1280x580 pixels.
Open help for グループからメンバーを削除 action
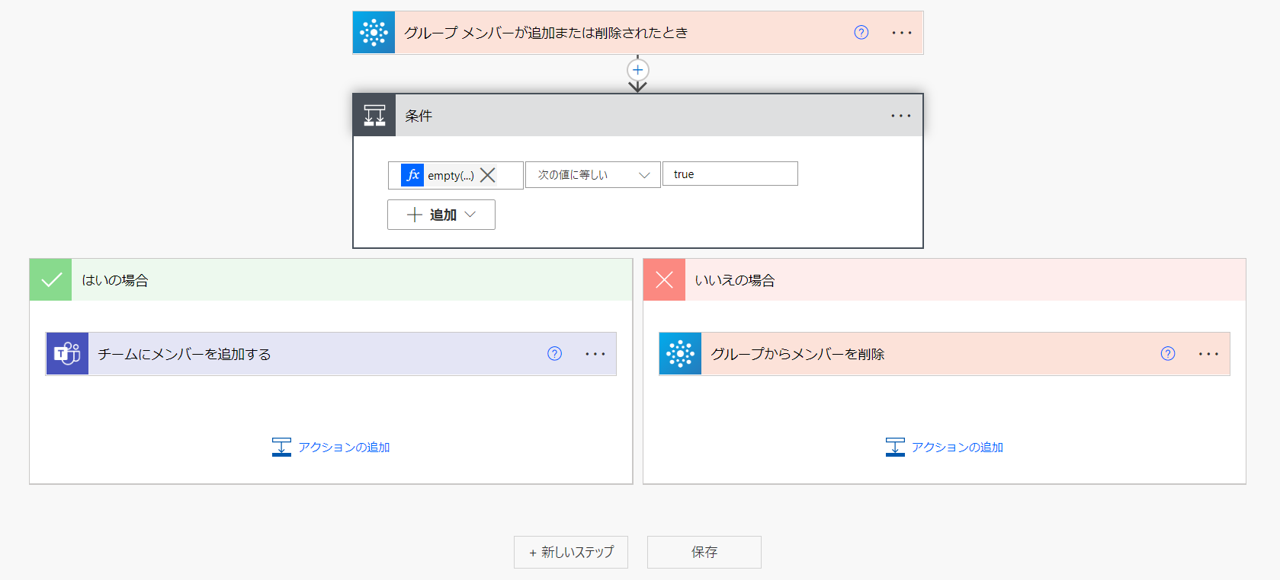(1167, 353)
